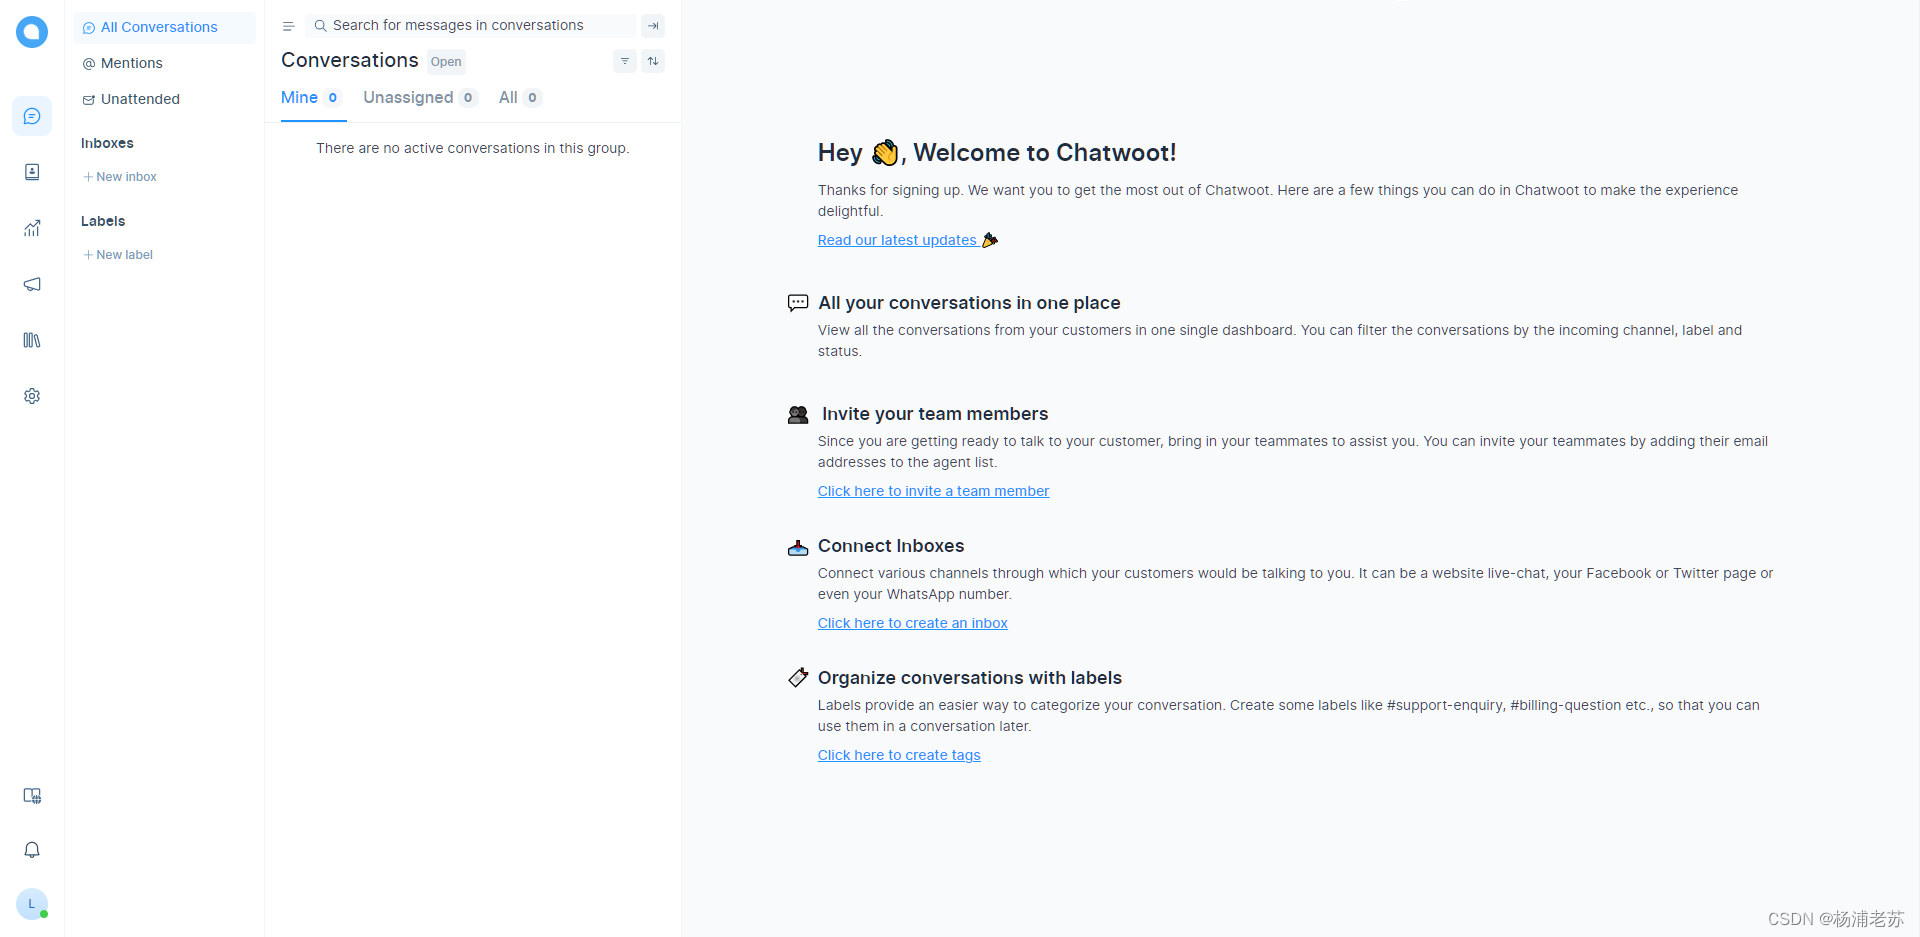Viewport: 1920px width, 937px height.
Task: Click the Open status badge
Action: [446, 62]
